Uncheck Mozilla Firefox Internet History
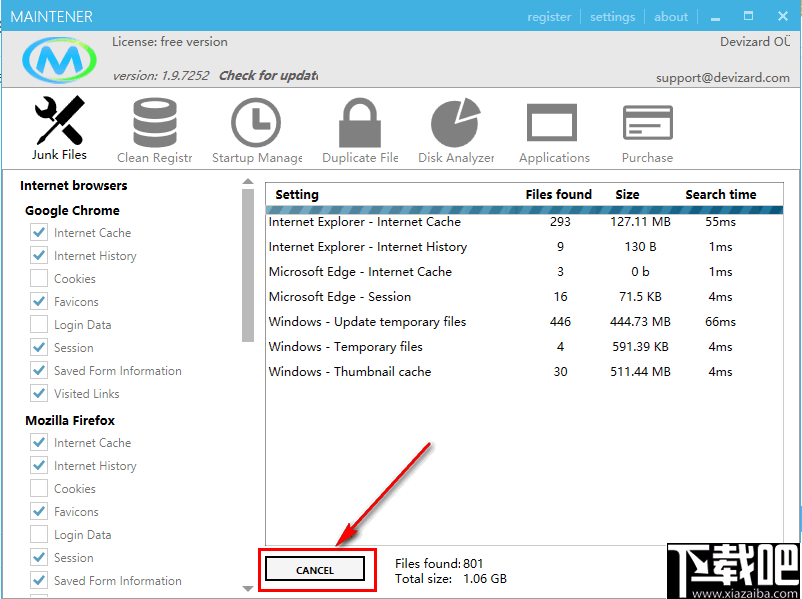This screenshot has height=599, width=802. 39,465
